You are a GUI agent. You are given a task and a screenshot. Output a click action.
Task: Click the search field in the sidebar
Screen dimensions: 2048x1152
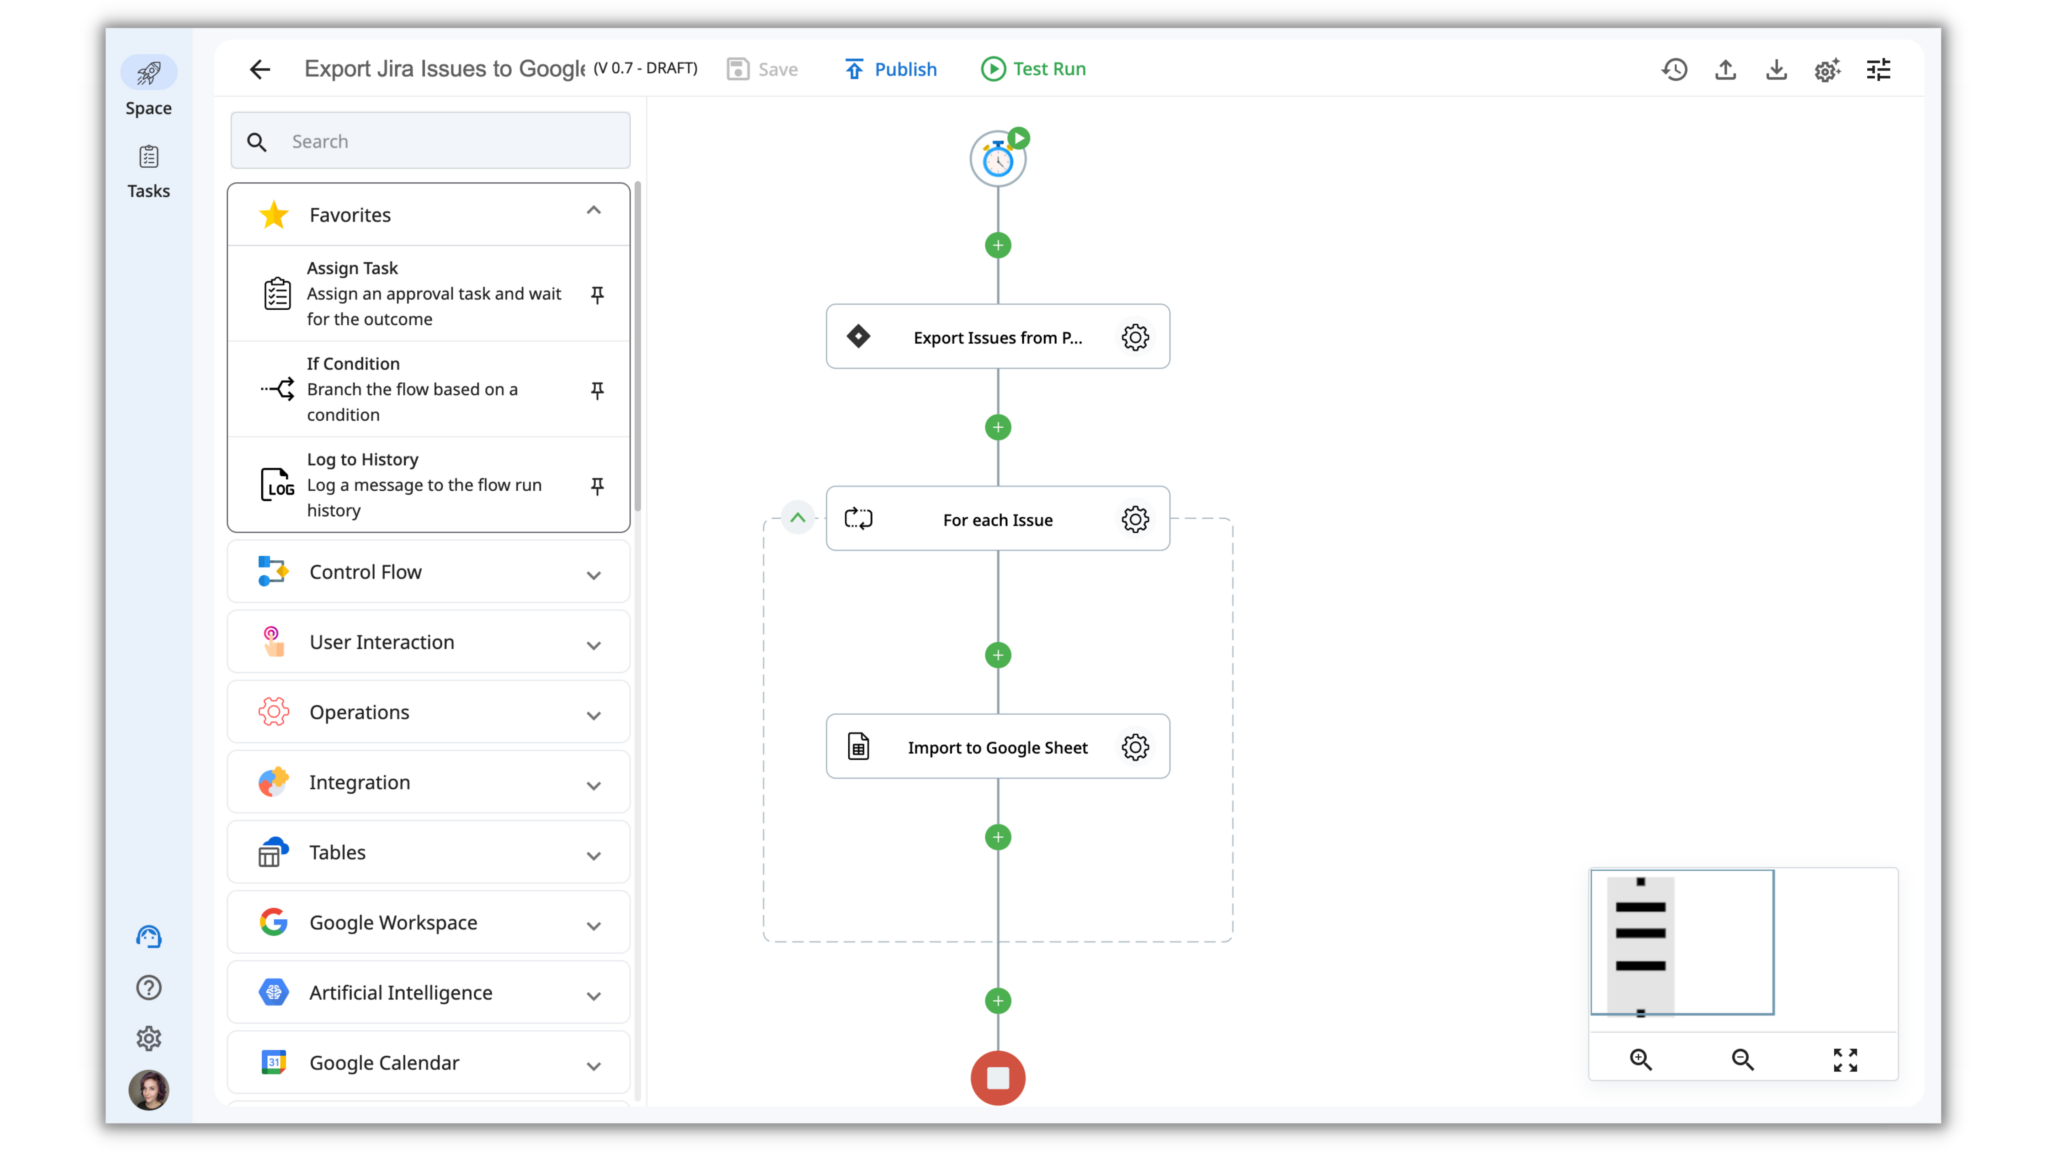click(x=429, y=140)
